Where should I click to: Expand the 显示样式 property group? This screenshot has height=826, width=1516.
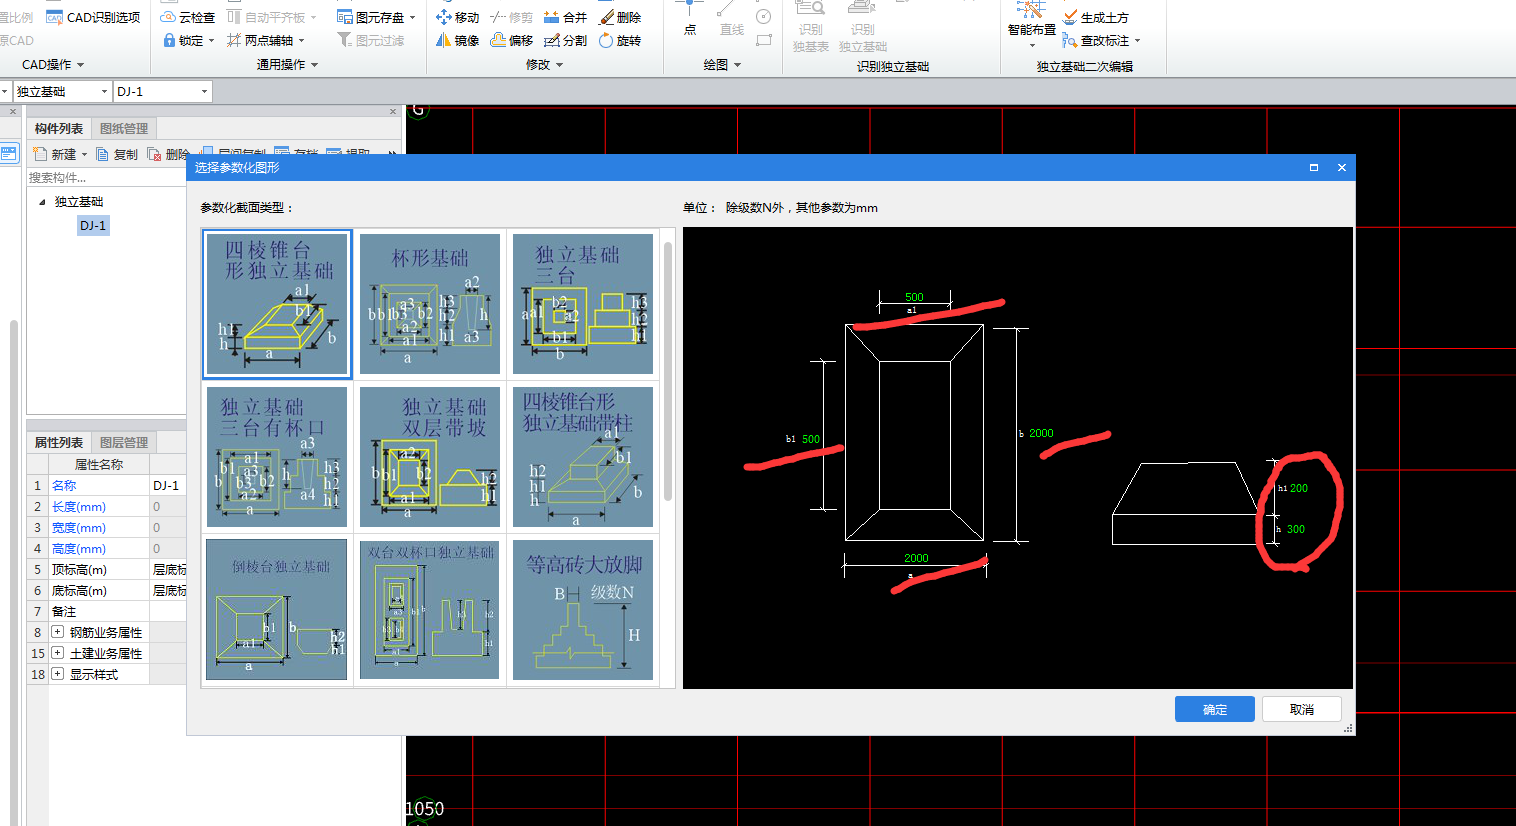58,674
